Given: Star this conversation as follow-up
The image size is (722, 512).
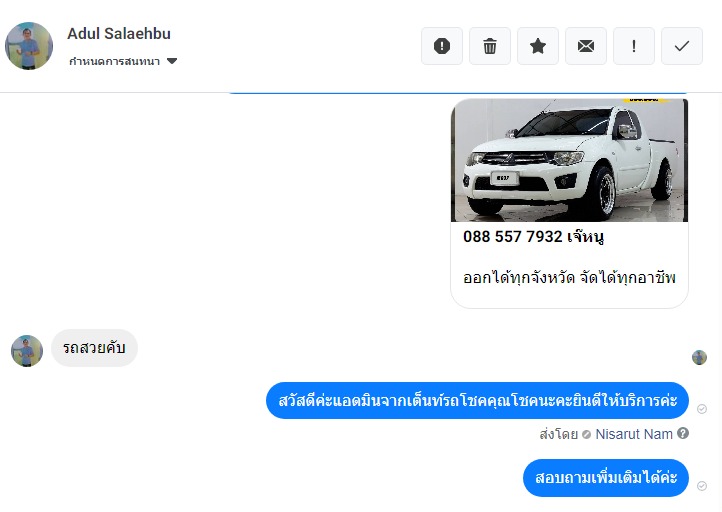Looking at the screenshot, I should (x=538, y=46).
